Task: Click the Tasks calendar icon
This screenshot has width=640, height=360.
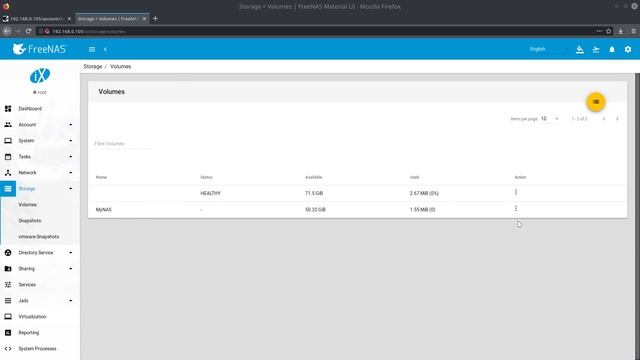Action: (8, 157)
